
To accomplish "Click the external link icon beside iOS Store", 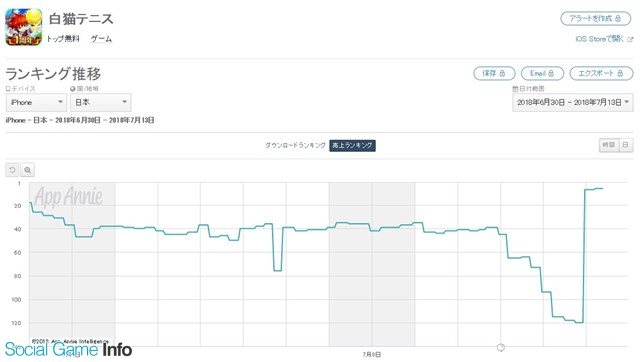I will [630, 39].
